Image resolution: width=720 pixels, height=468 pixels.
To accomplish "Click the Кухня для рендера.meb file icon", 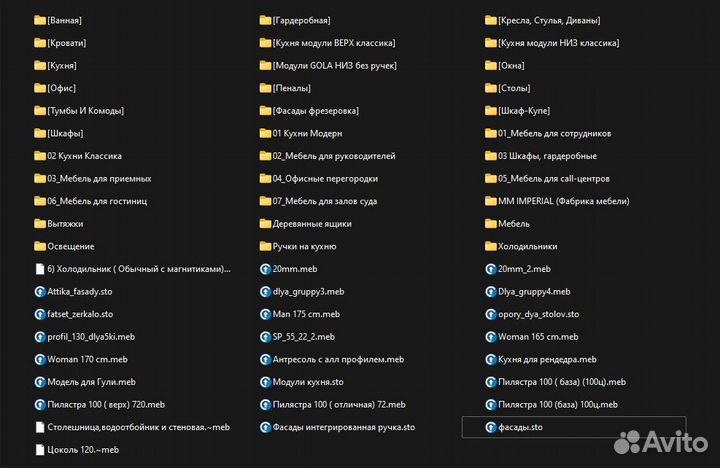I will click(x=490, y=359).
